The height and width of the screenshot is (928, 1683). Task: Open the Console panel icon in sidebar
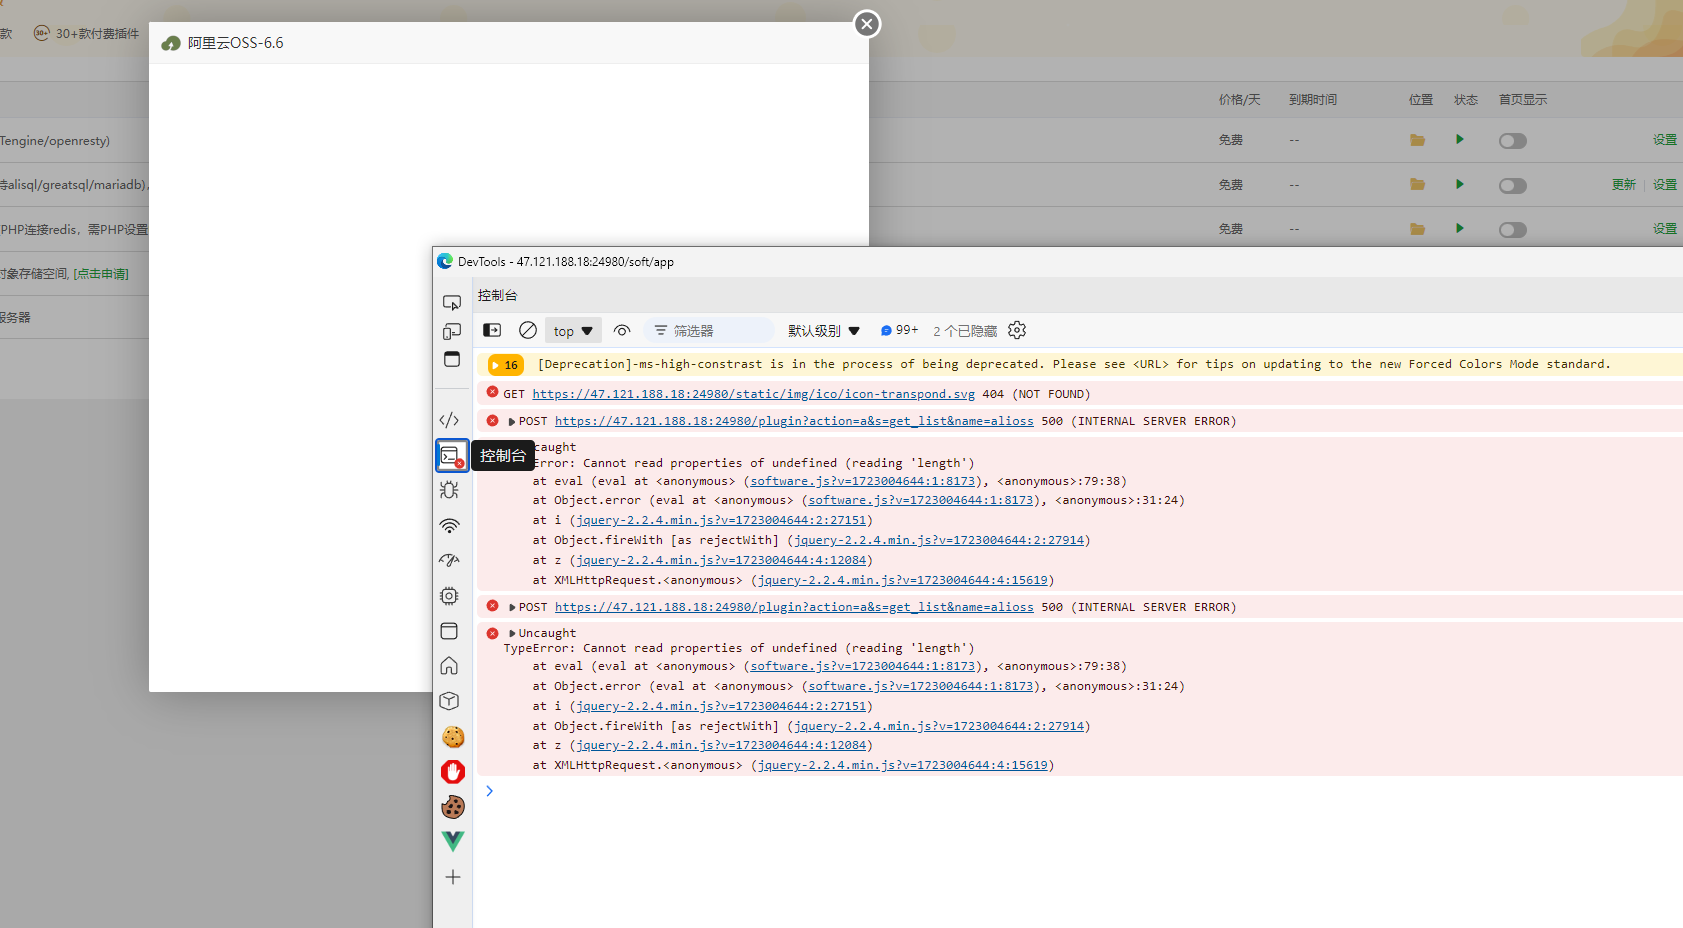[x=452, y=456]
